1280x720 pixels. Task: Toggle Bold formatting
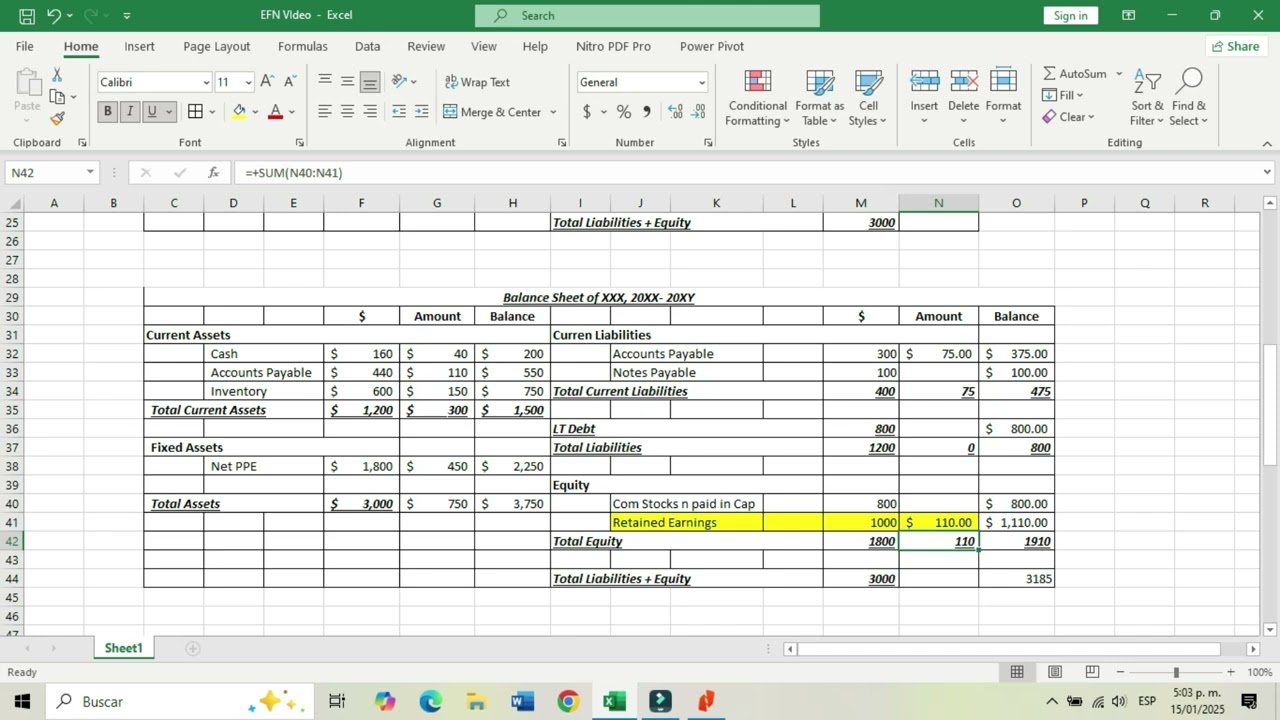point(108,112)
